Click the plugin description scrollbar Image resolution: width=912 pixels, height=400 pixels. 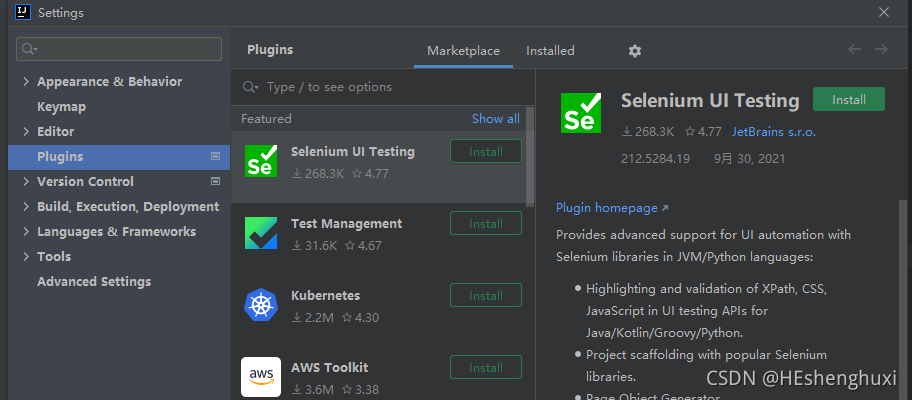coord(903,299)
